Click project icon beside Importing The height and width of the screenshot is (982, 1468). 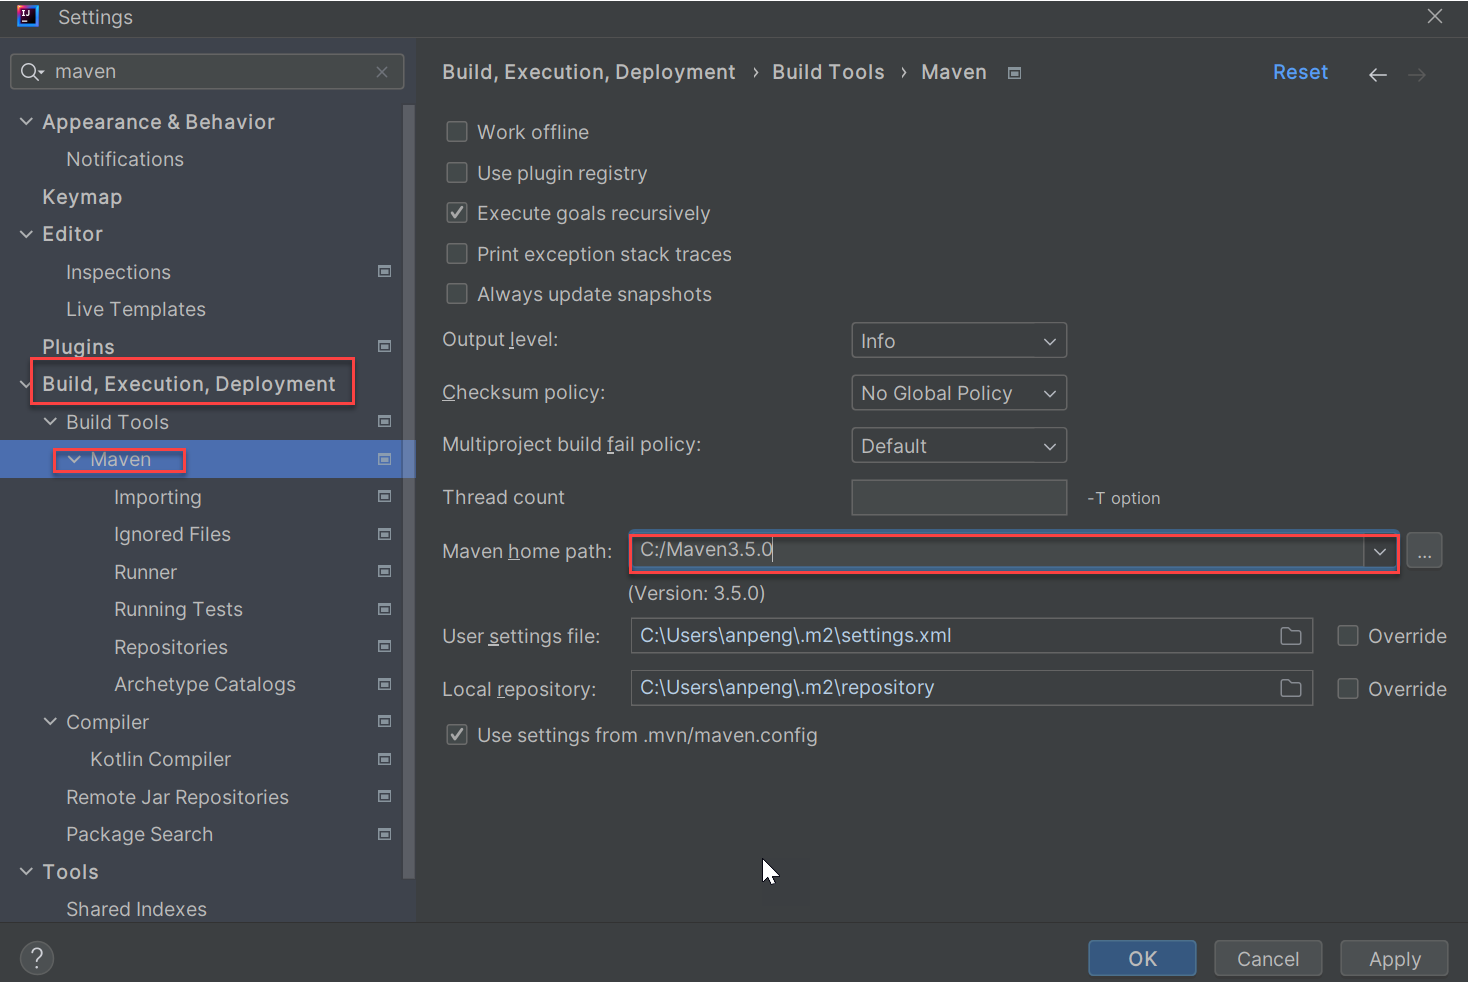click(384, 496)
